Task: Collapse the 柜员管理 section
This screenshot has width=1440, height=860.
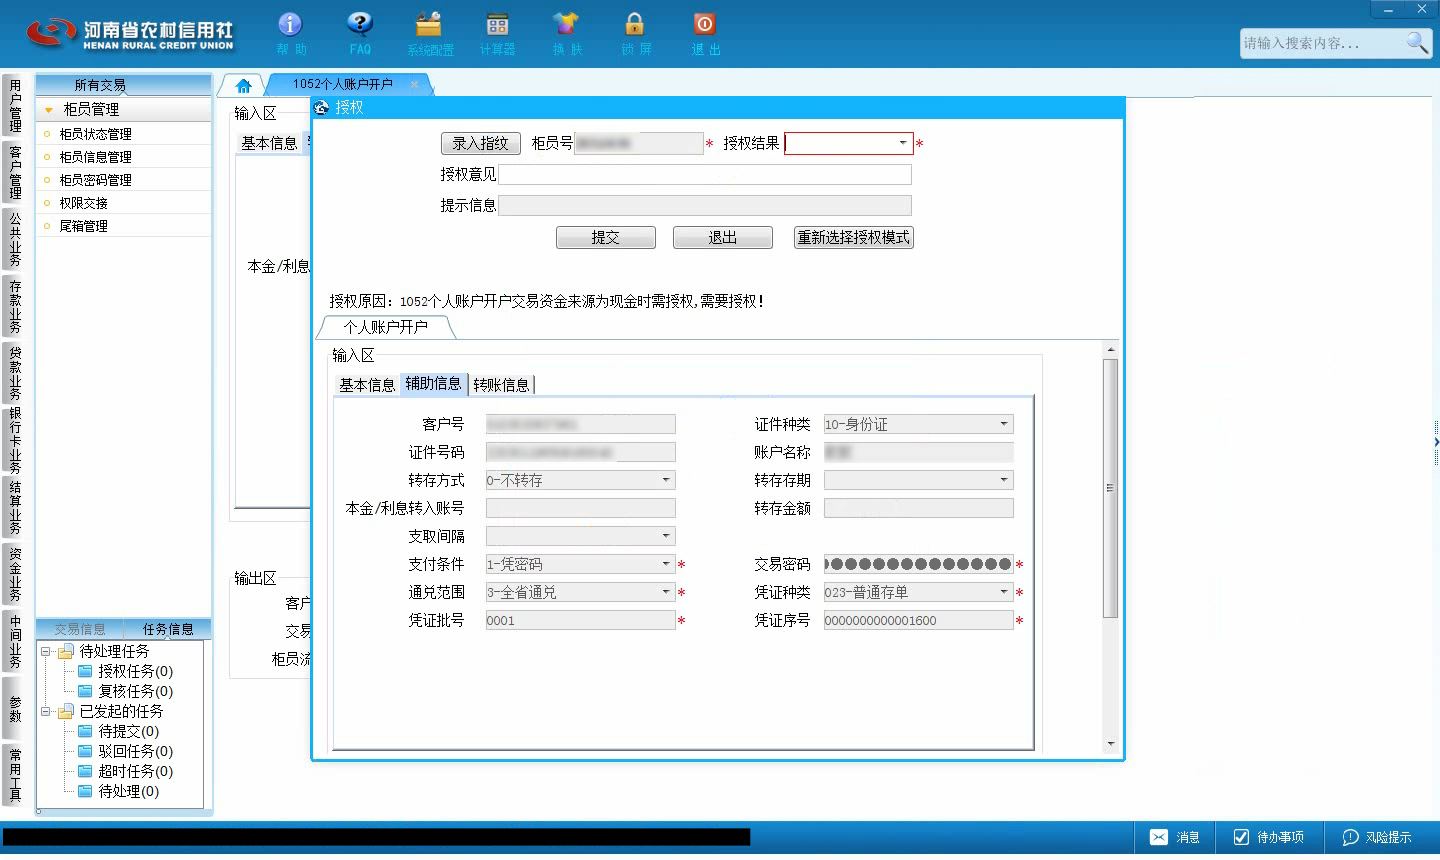Action: click(49, 110)
